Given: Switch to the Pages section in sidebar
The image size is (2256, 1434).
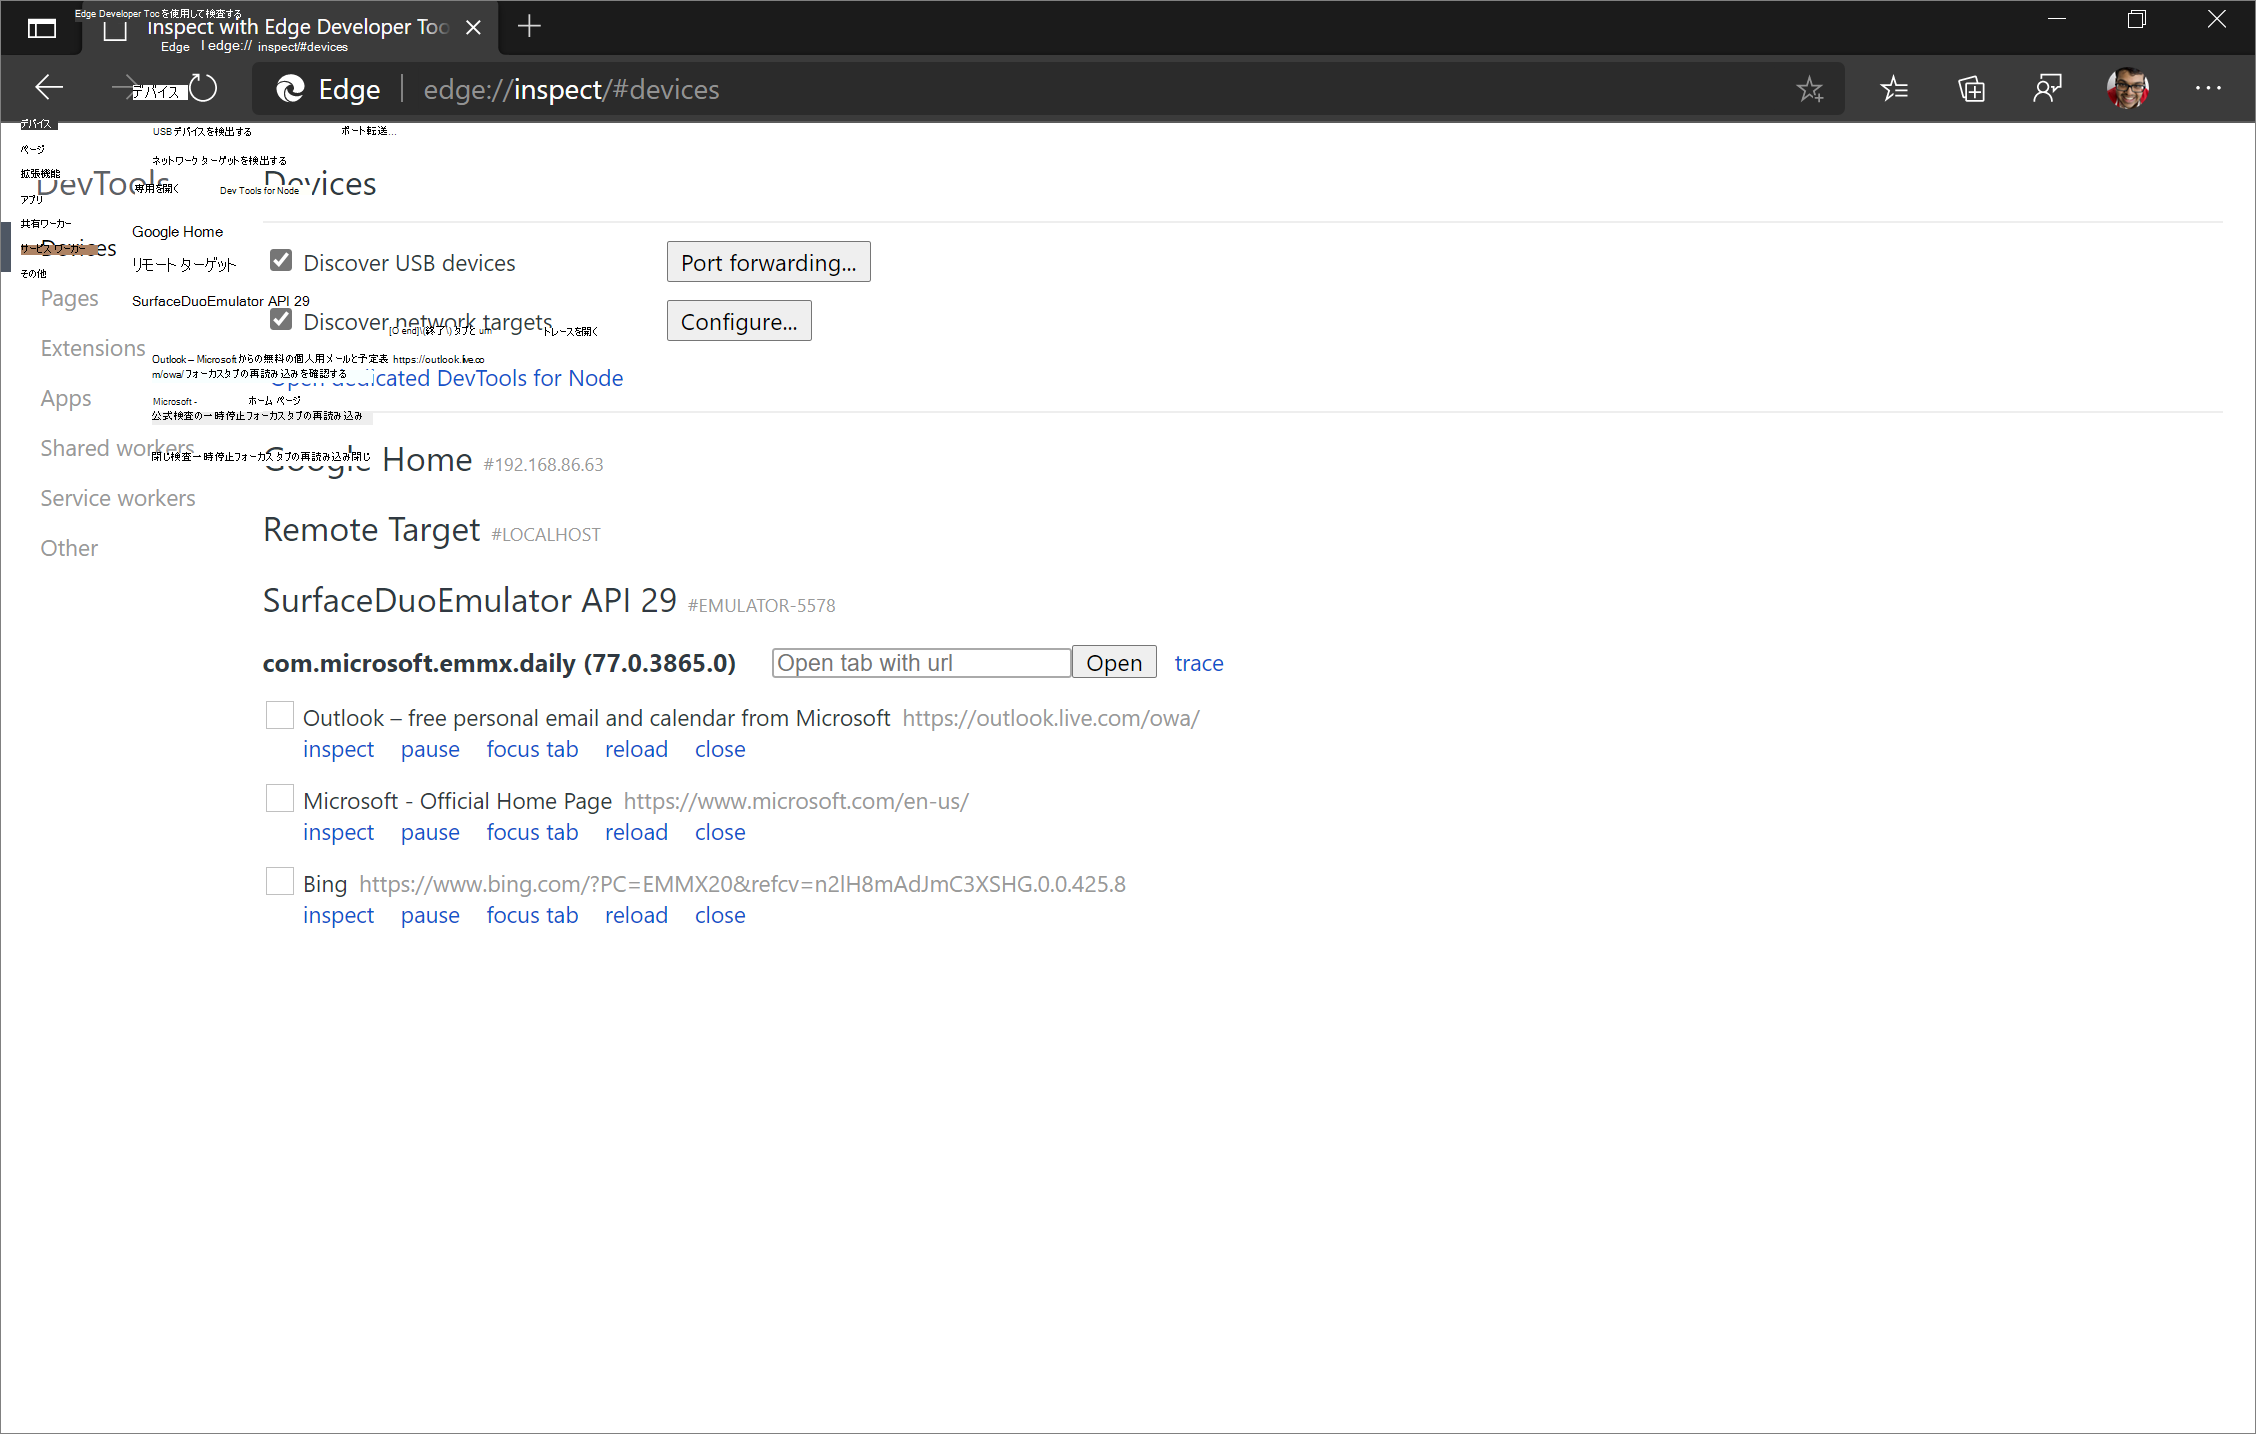Looking at the screenshot, I should coord(69,298).
